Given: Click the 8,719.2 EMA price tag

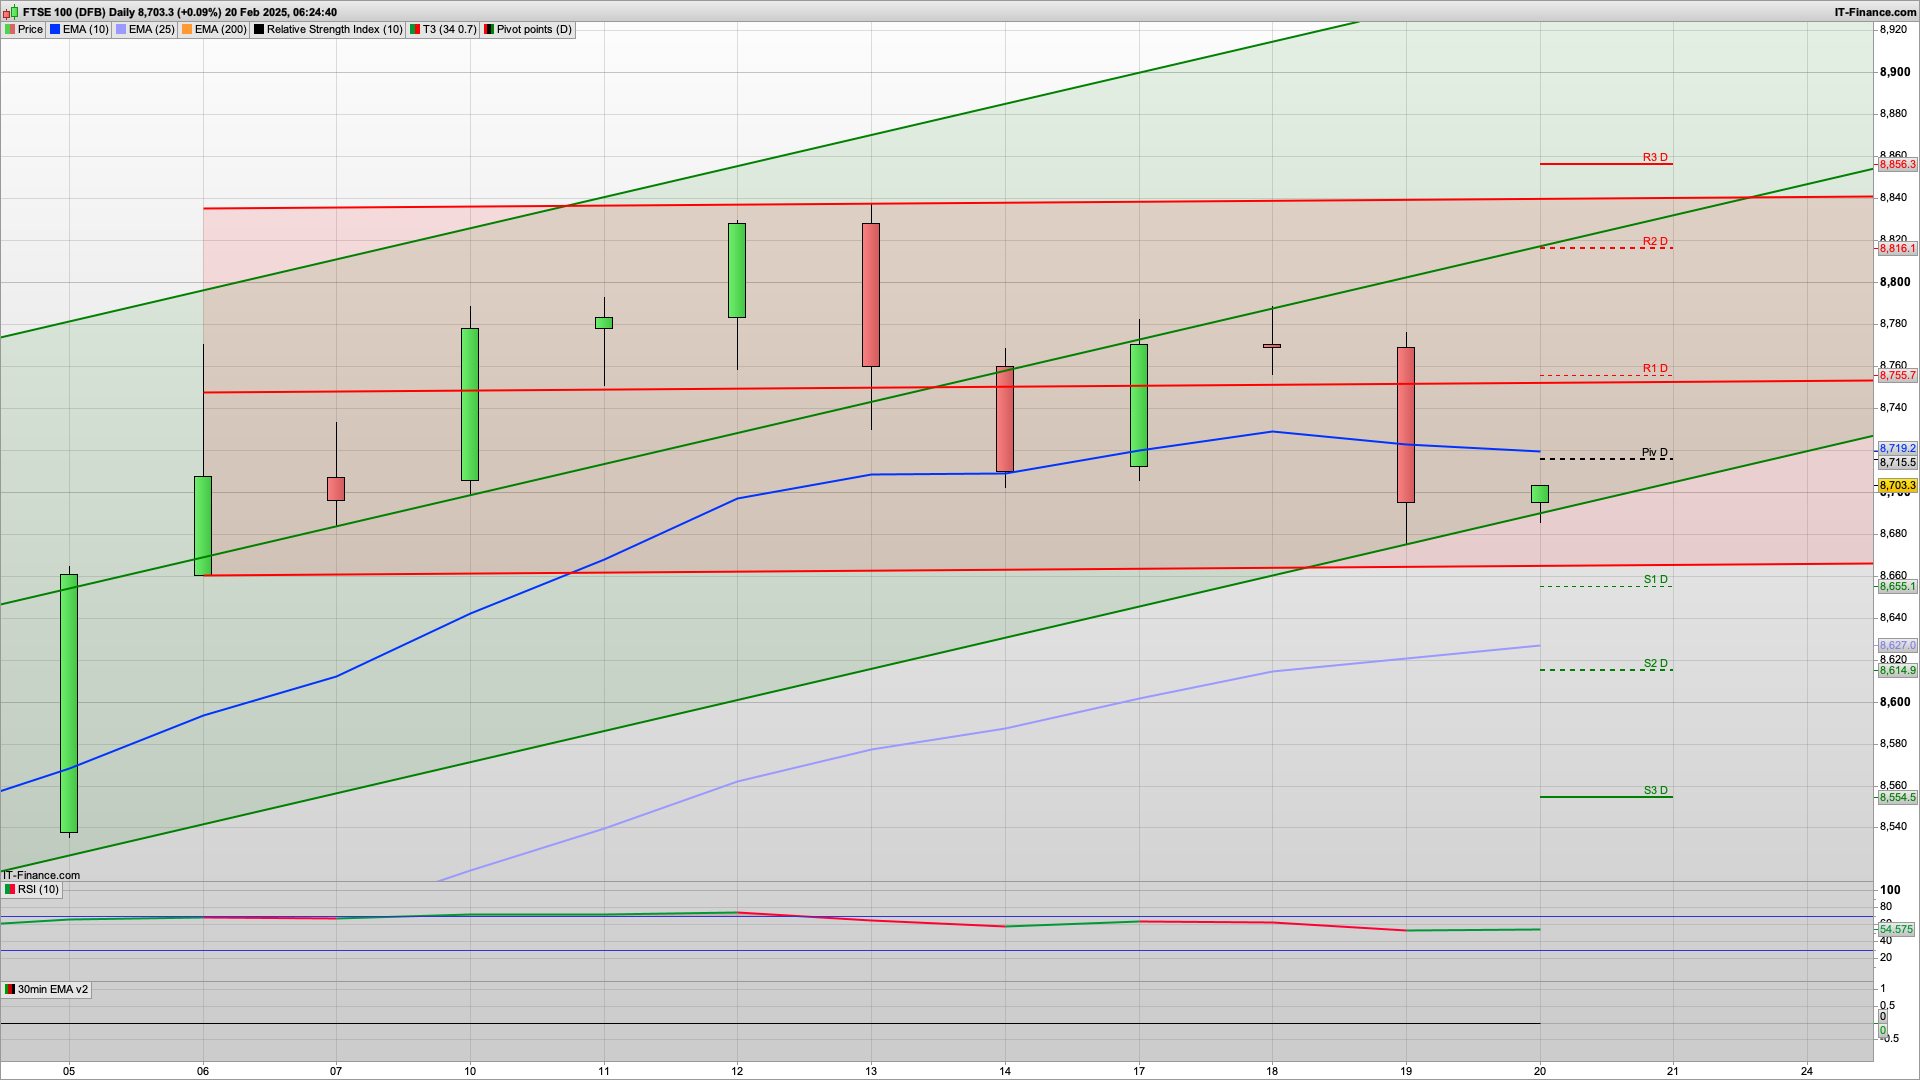Looking at the screenshot, I should (x=1897, y=448).
